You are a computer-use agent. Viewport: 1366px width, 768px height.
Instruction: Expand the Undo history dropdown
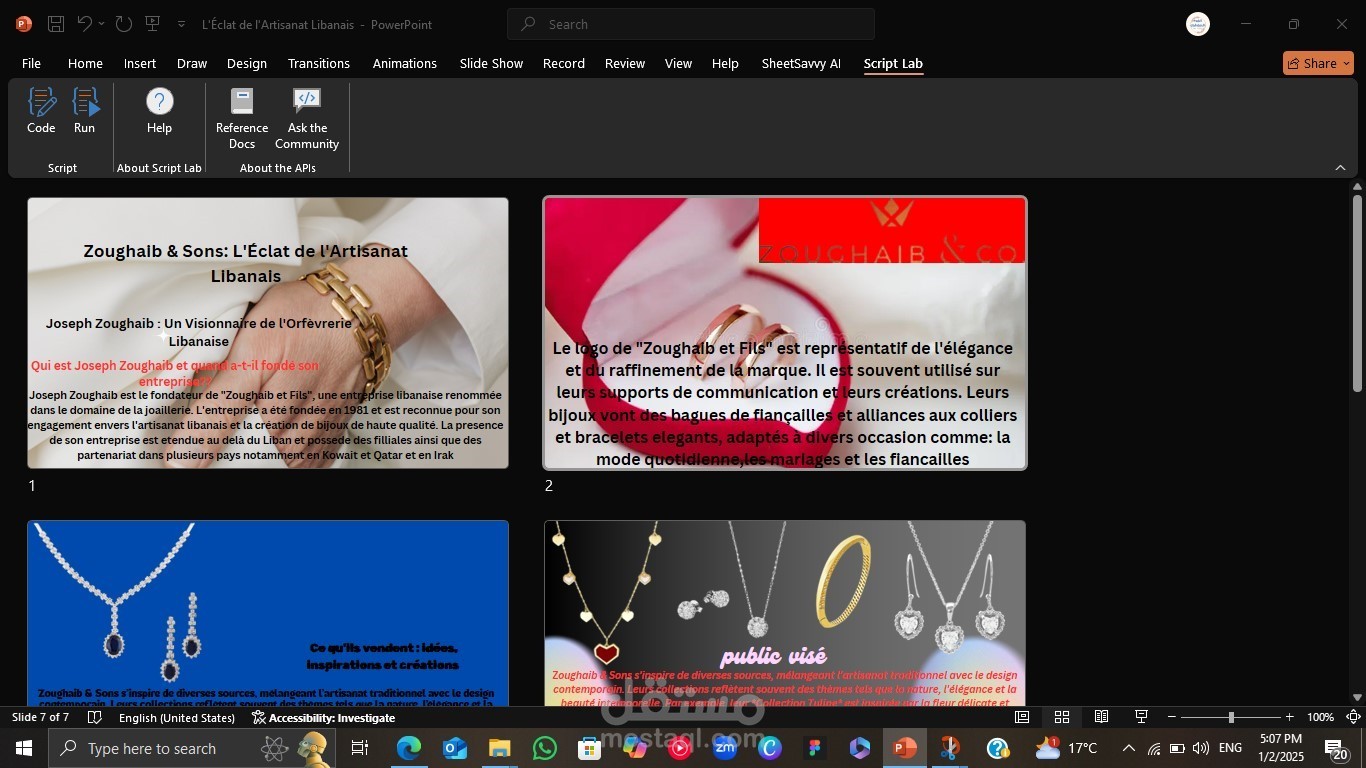pos(101,24)
